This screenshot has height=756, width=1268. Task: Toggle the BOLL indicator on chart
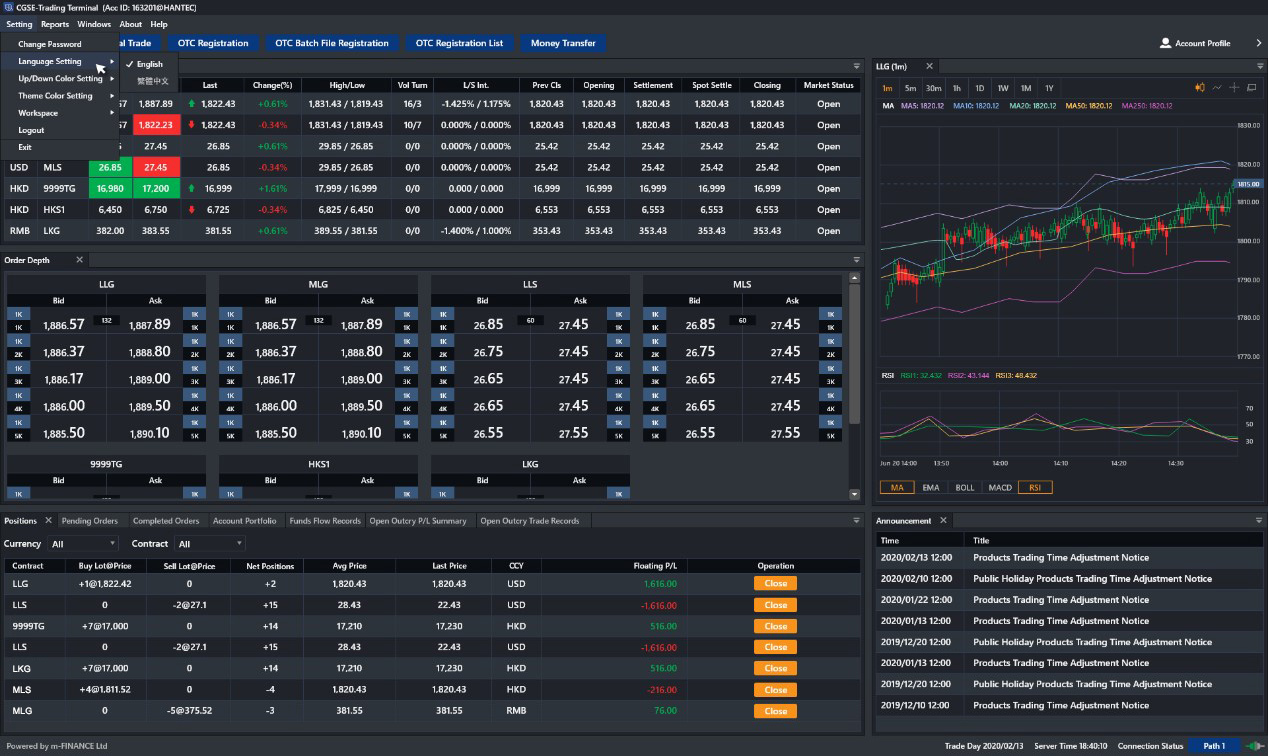coord(964,488)
